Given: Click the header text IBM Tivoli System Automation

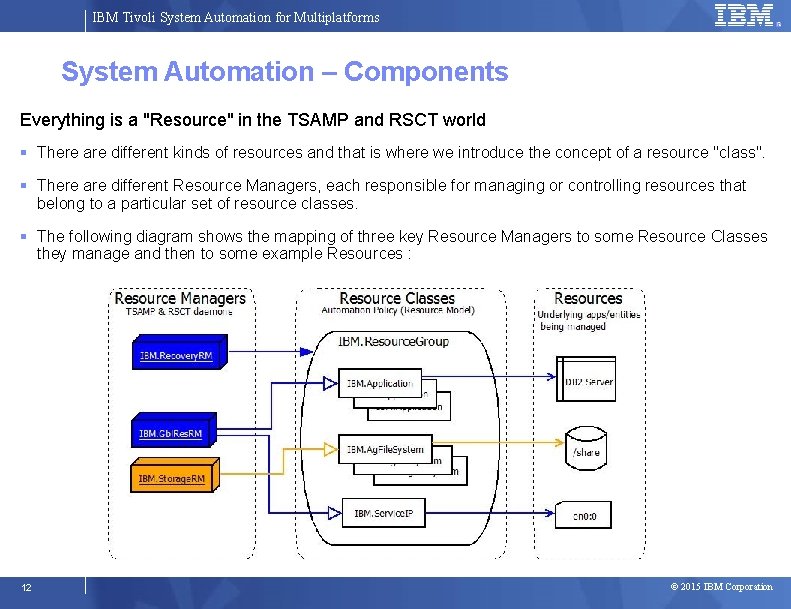Looking at the screenshot, I should coord(236,17).
